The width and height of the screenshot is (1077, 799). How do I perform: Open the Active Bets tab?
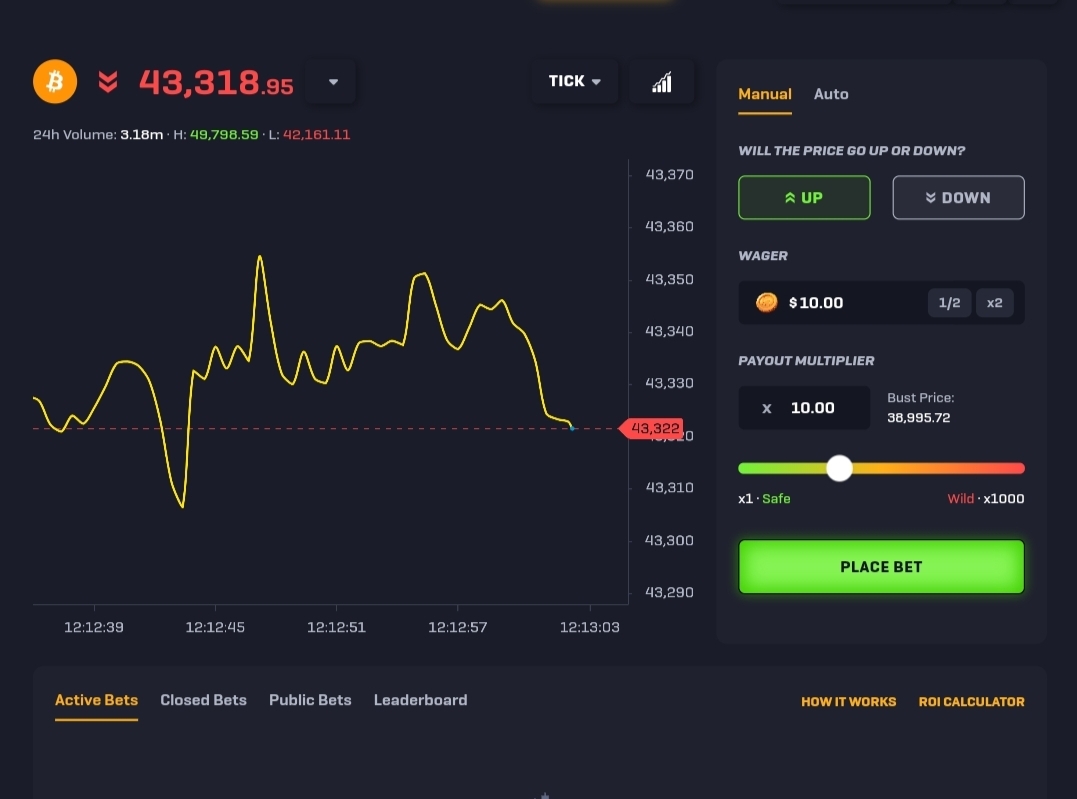[96, 700]
